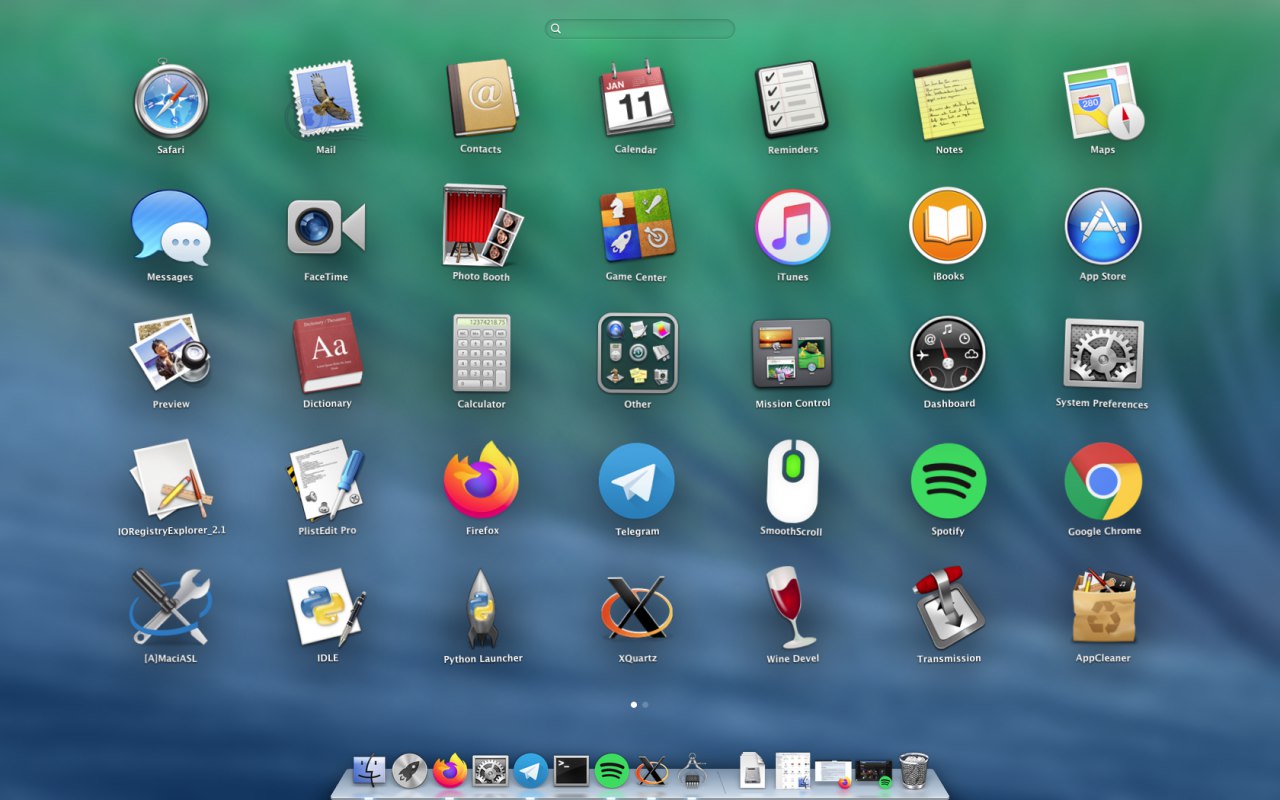The width and height of the screenshot is (1280, 800).
Task: Open the Other apps folder
Action: coord(638,353)
